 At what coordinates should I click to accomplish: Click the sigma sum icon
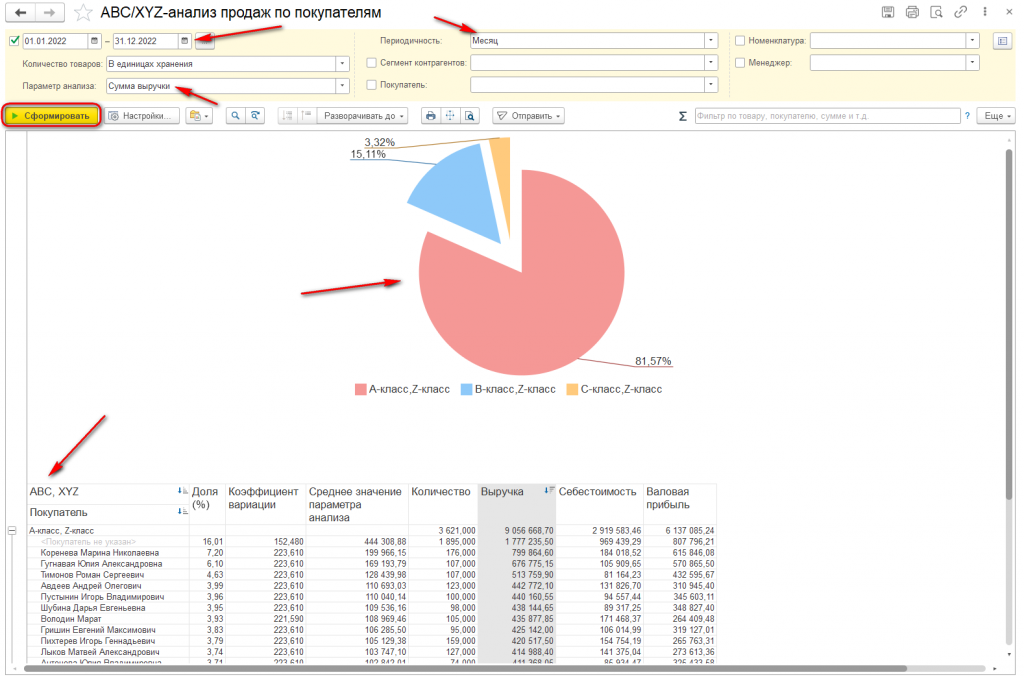pos(682,116)
